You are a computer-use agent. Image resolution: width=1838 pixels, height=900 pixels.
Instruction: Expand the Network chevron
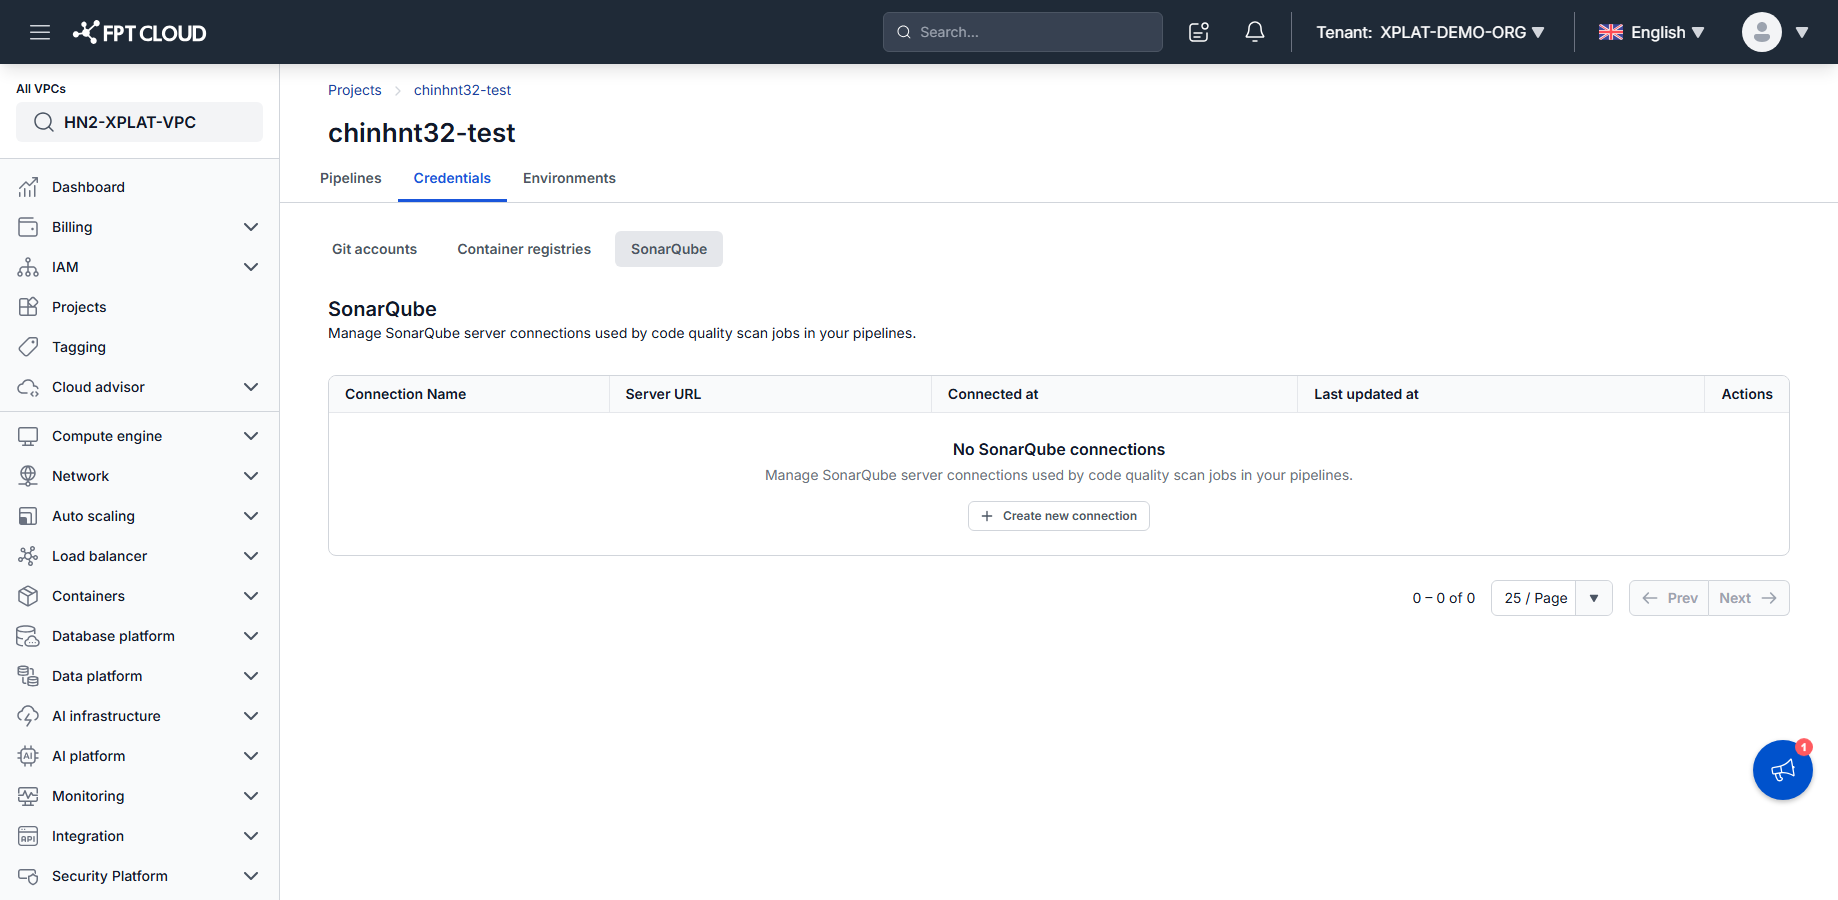tap(251, 476)
